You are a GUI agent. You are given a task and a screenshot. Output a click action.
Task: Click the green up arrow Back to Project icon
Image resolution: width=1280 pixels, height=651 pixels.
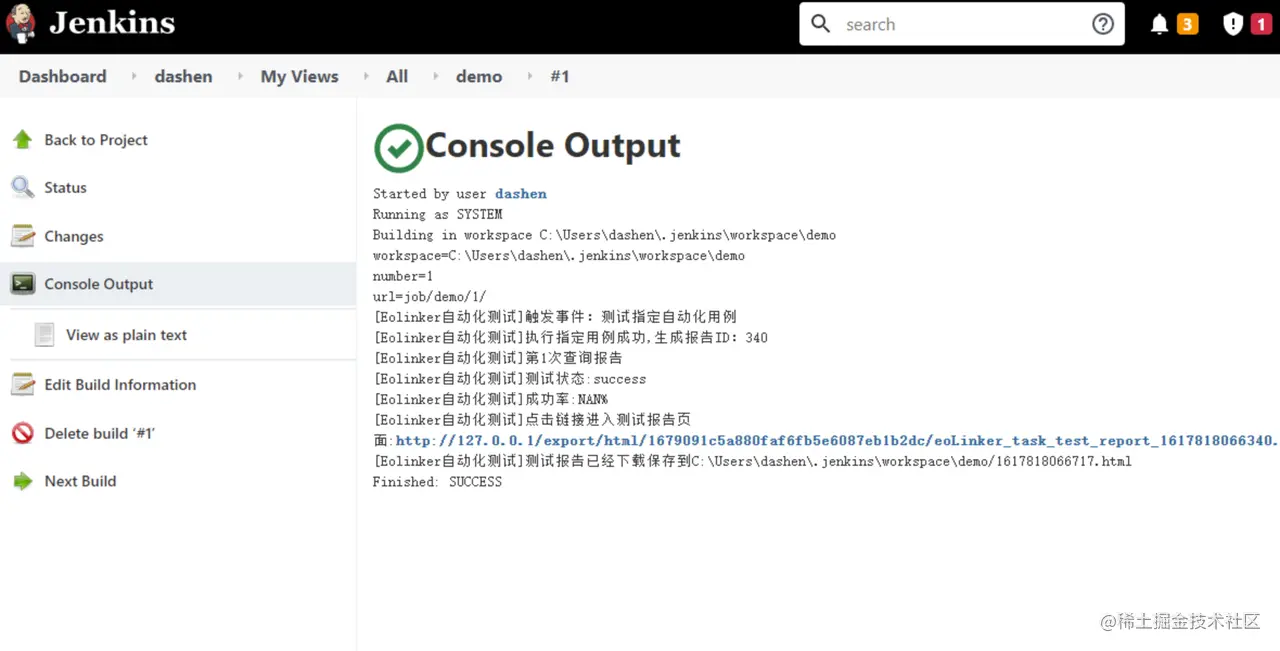[22, 139]
